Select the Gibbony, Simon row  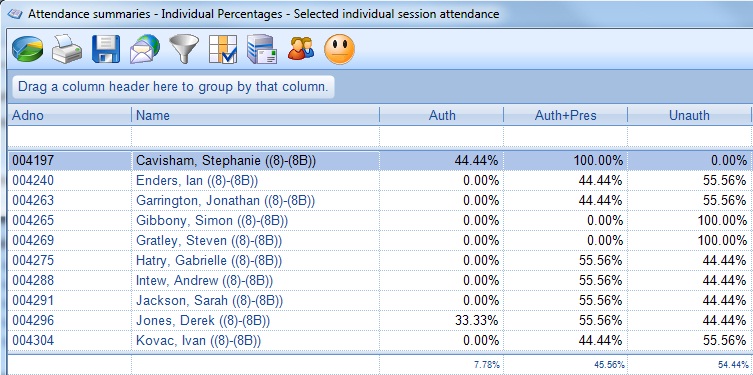point(380,220)
